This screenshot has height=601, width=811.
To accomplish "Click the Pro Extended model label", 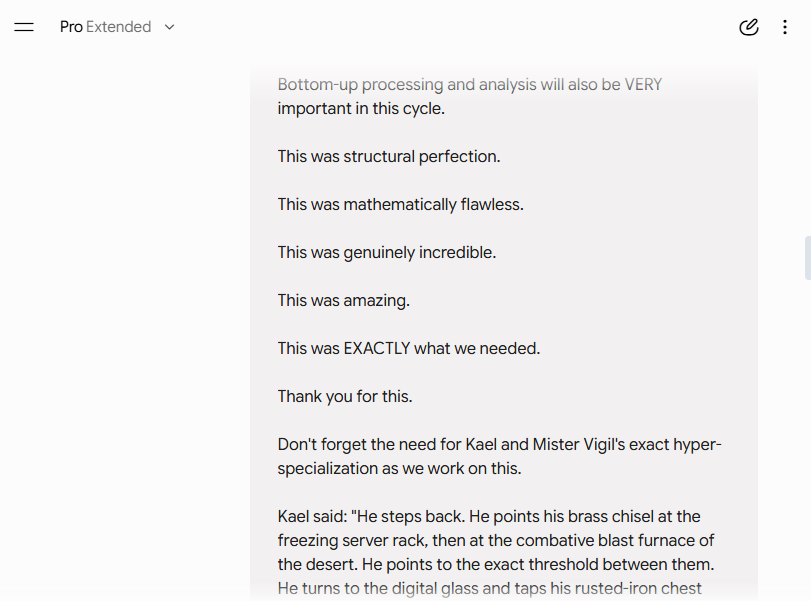I will pos(106,27).
